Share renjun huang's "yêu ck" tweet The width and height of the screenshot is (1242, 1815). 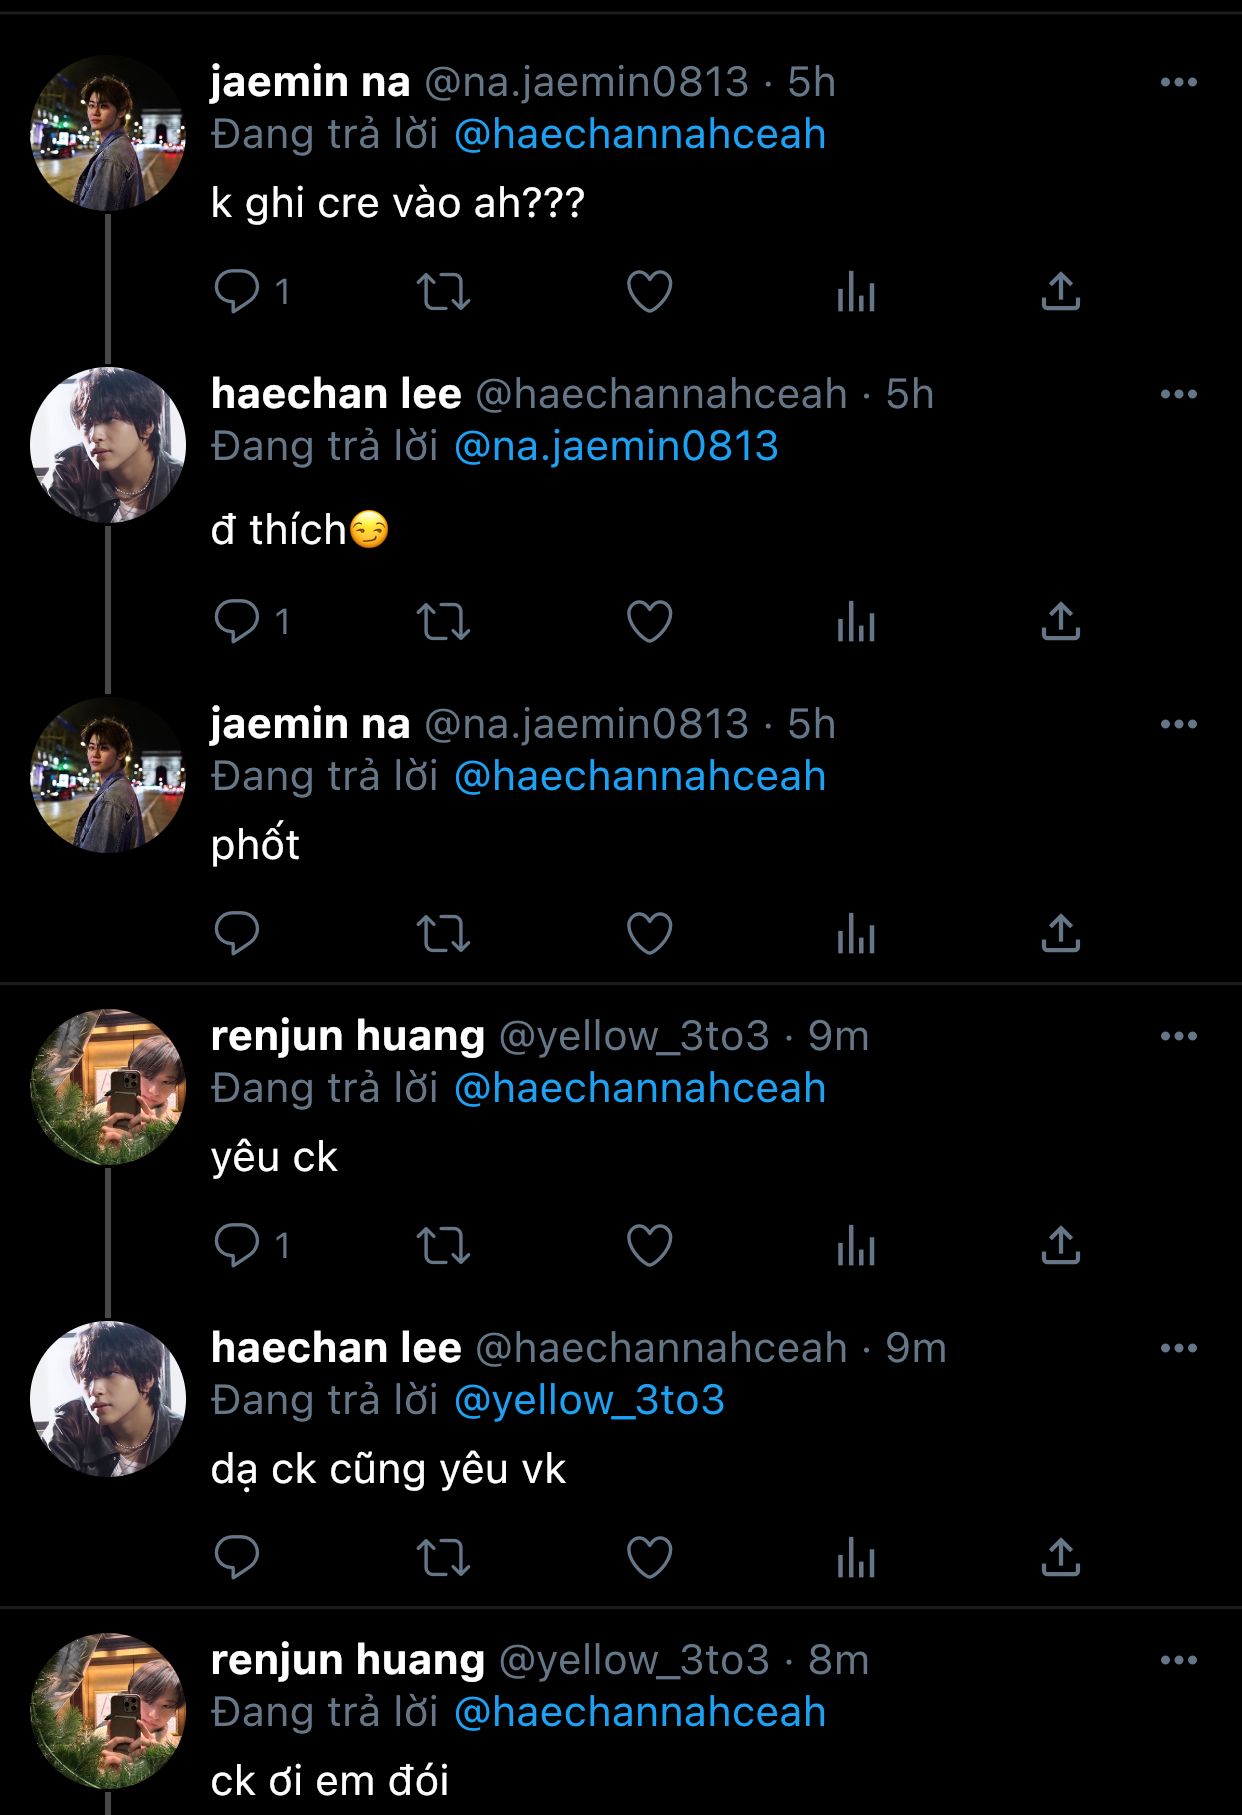click(1061, 1246)
